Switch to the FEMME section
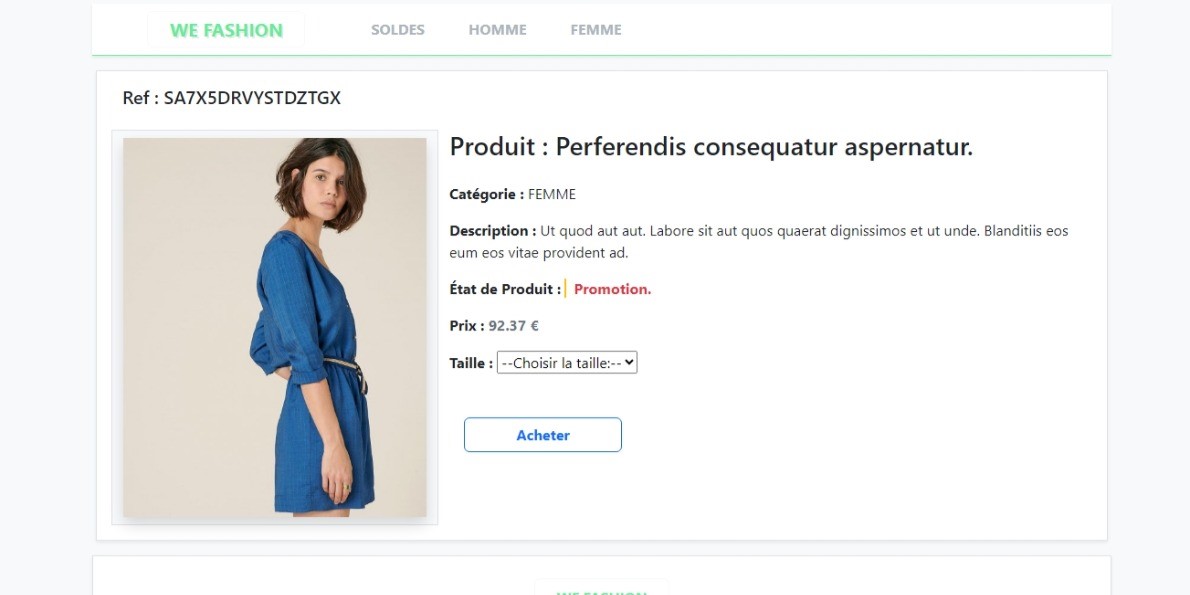 [595, 29]
